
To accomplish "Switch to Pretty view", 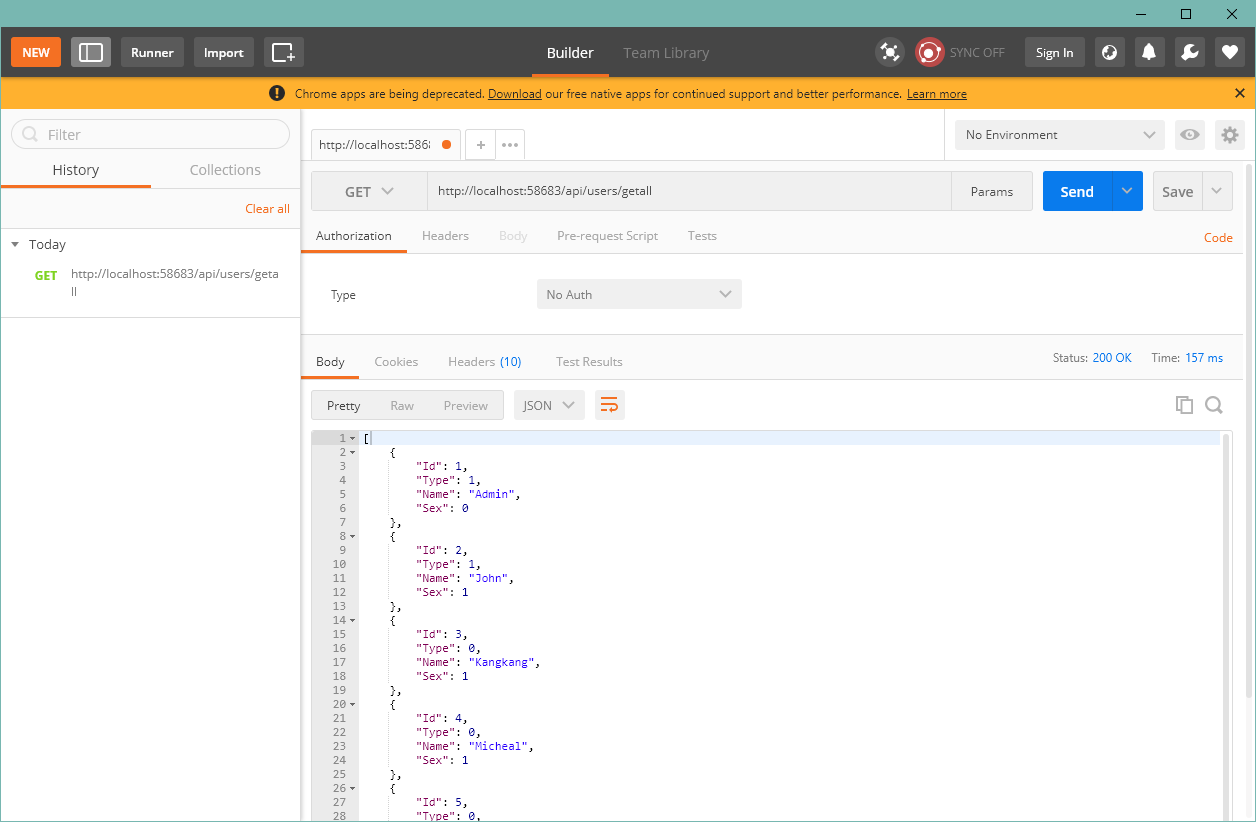I will click(x=343, y=405).
